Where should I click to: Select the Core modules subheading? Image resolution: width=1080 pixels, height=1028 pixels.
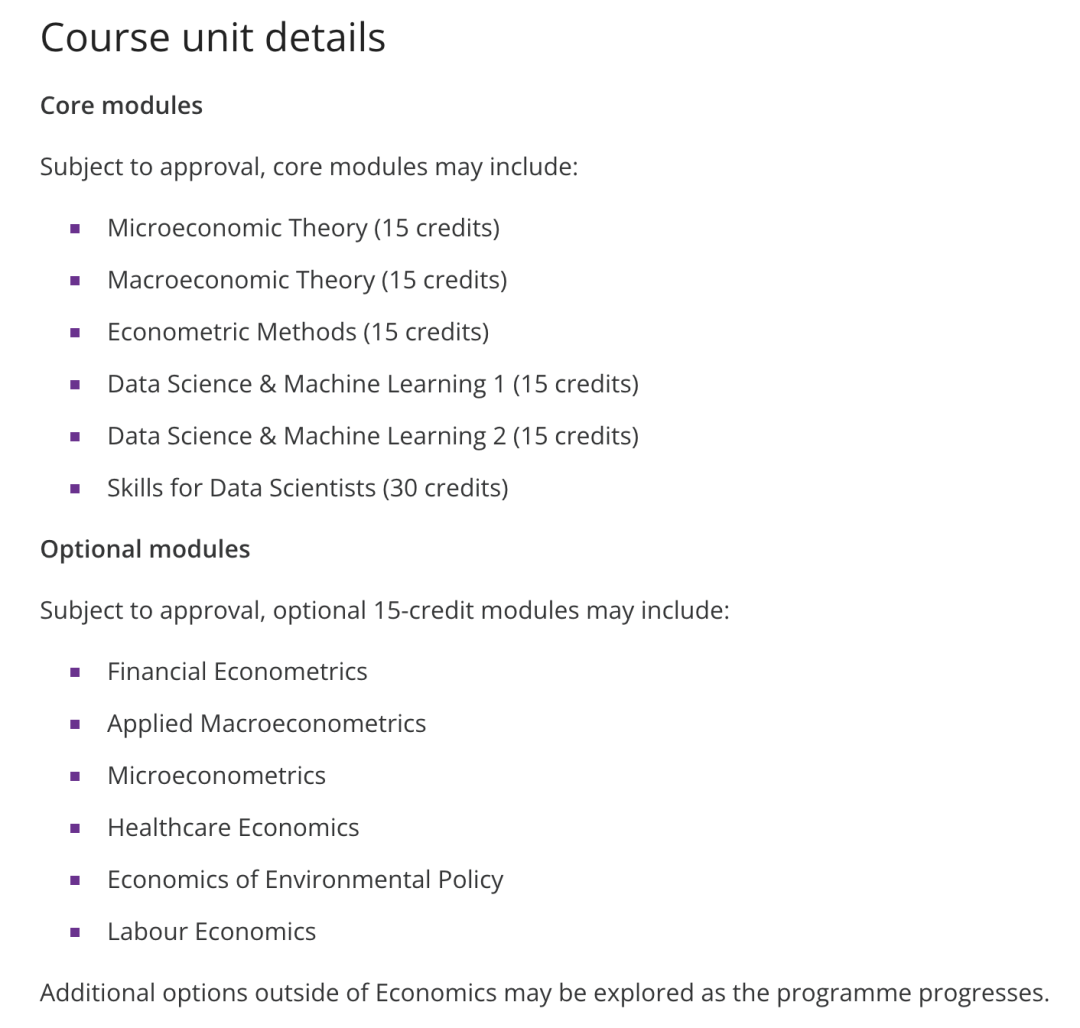point(121,105)
